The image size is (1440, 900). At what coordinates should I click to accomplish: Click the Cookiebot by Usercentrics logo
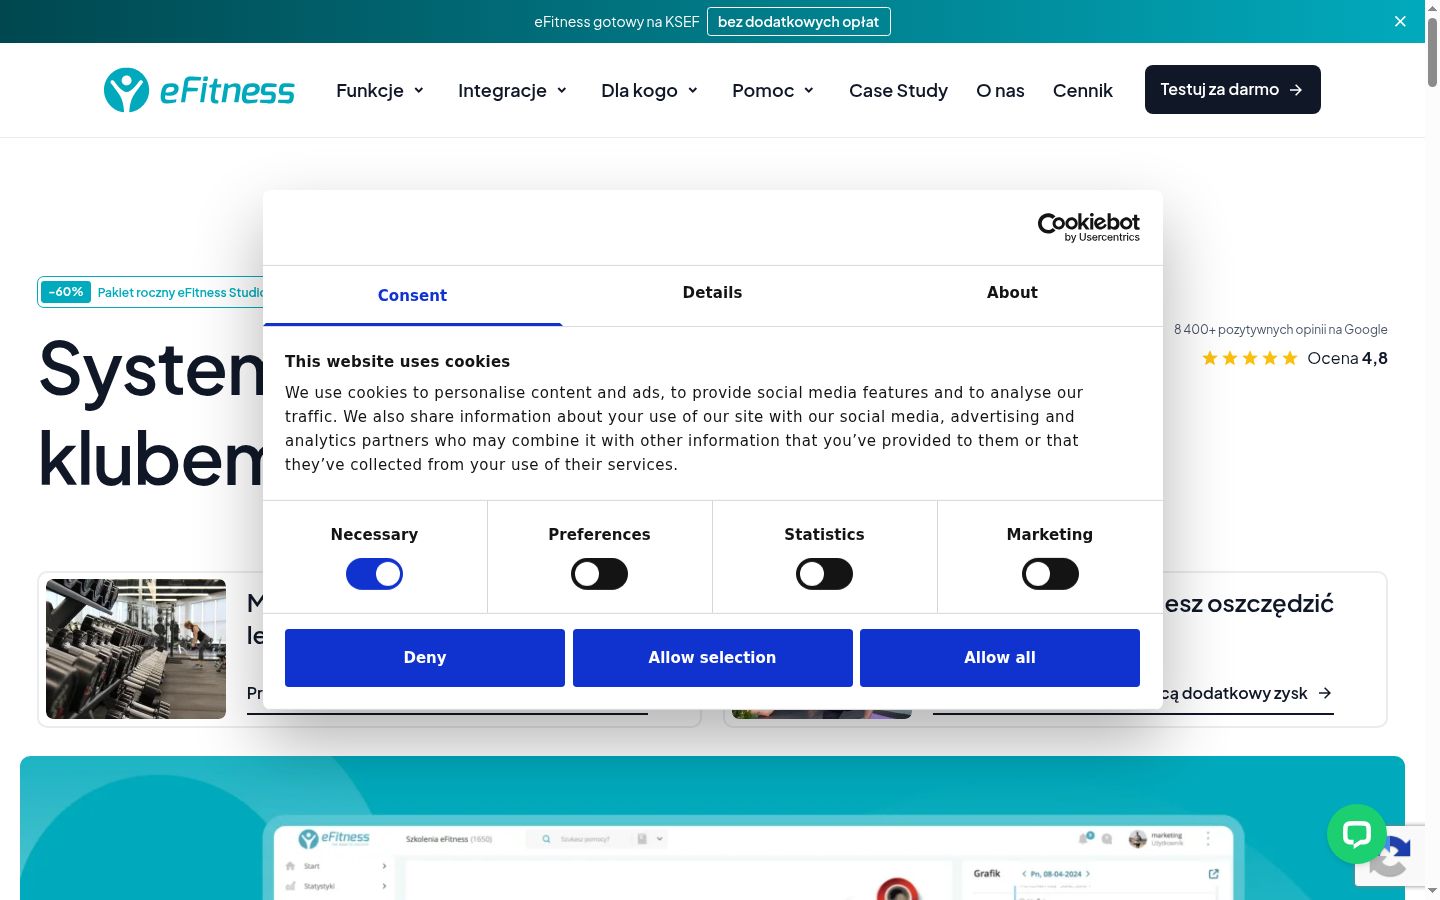(1088, 227)
